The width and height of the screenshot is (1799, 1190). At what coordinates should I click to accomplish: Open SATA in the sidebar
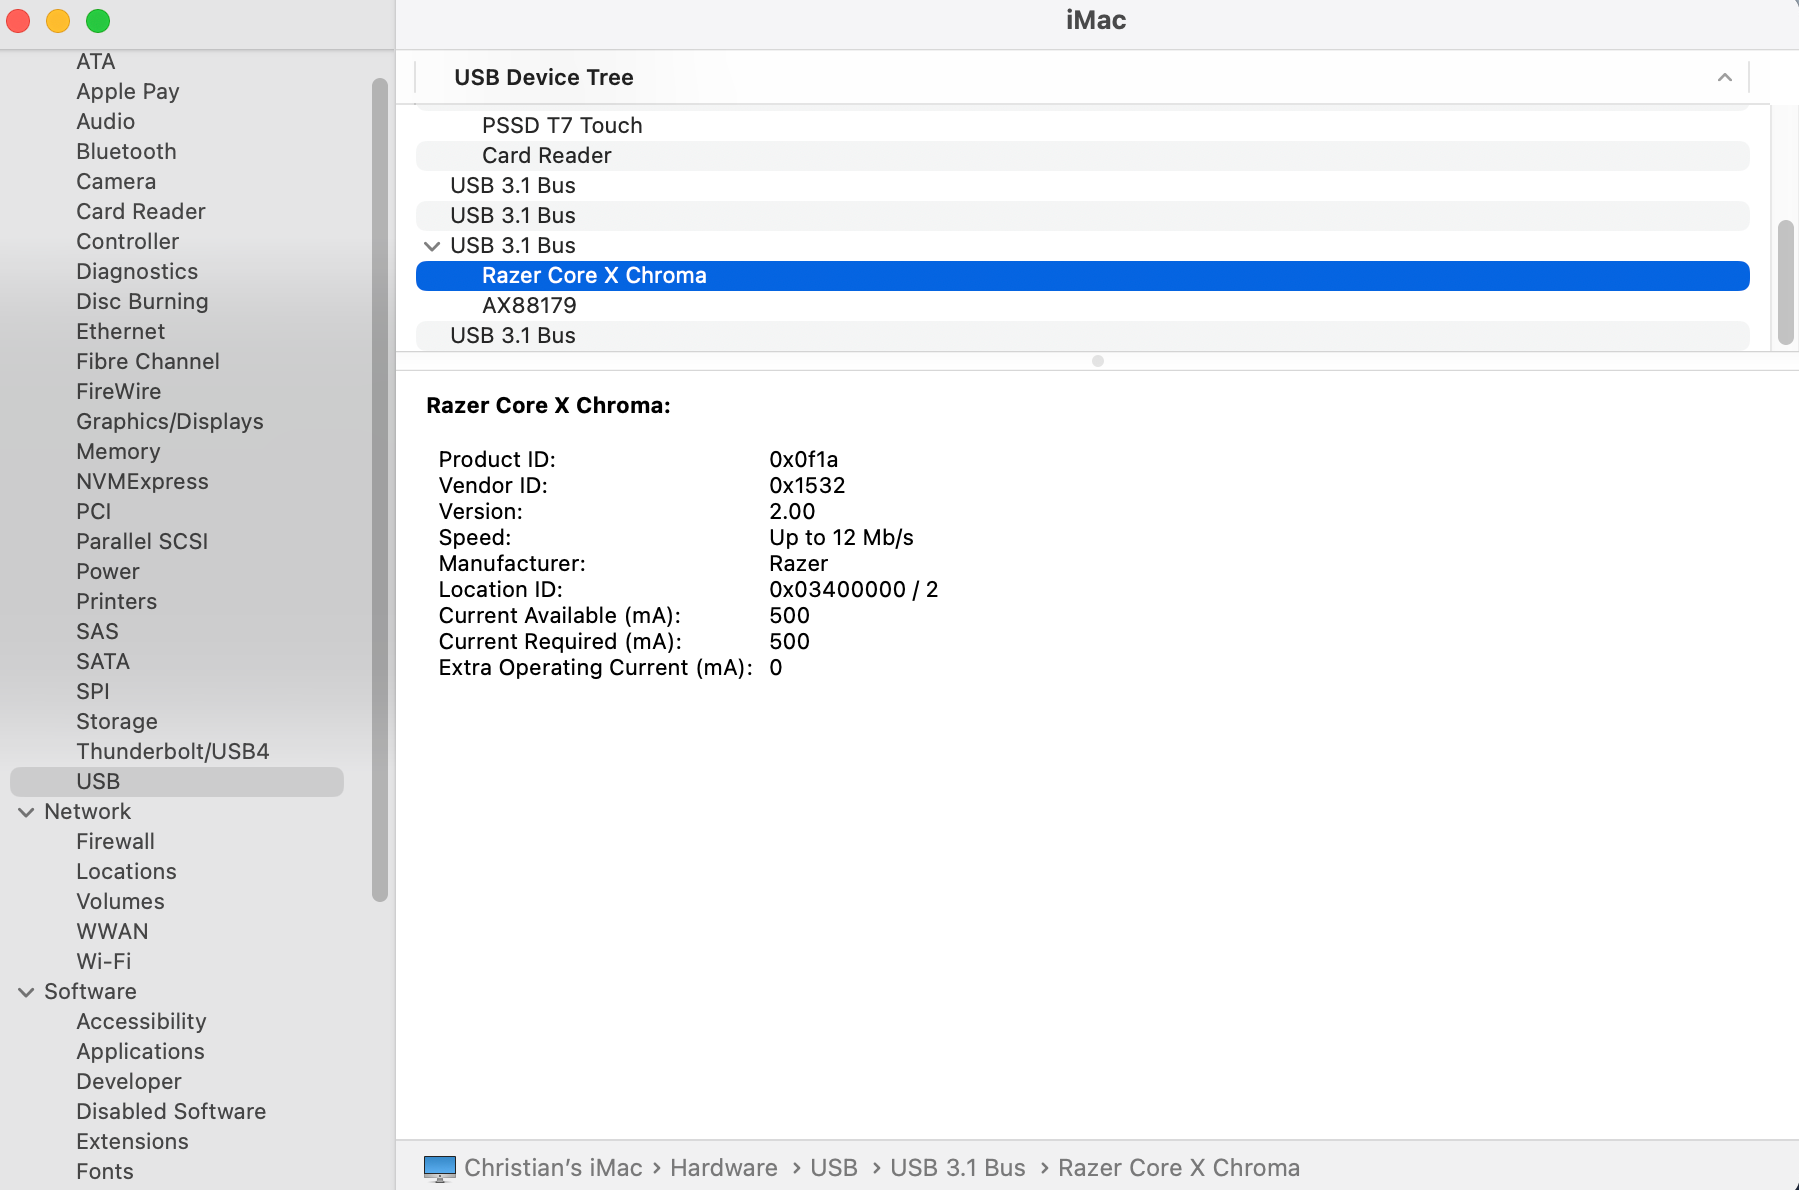click(103, 662)
